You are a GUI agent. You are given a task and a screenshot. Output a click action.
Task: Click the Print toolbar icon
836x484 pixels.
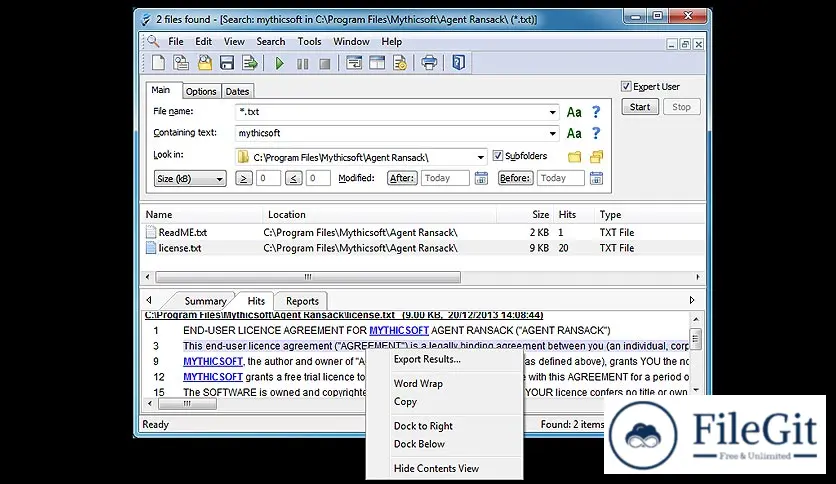point(429,63)
